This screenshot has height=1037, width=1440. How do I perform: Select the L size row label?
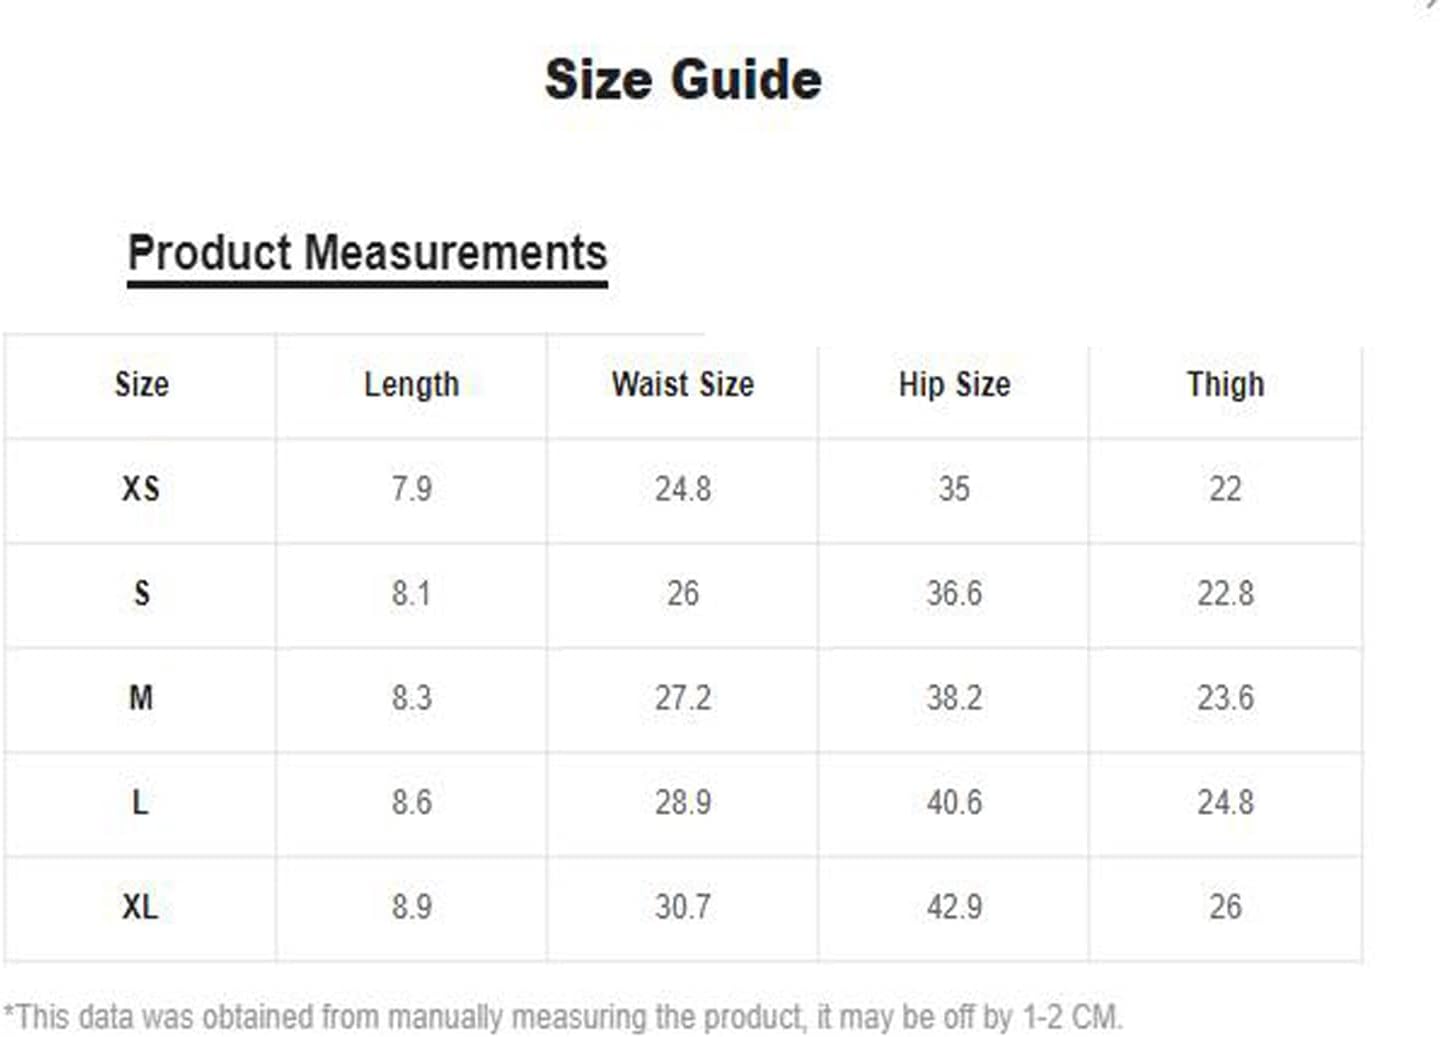coord(140,802)
